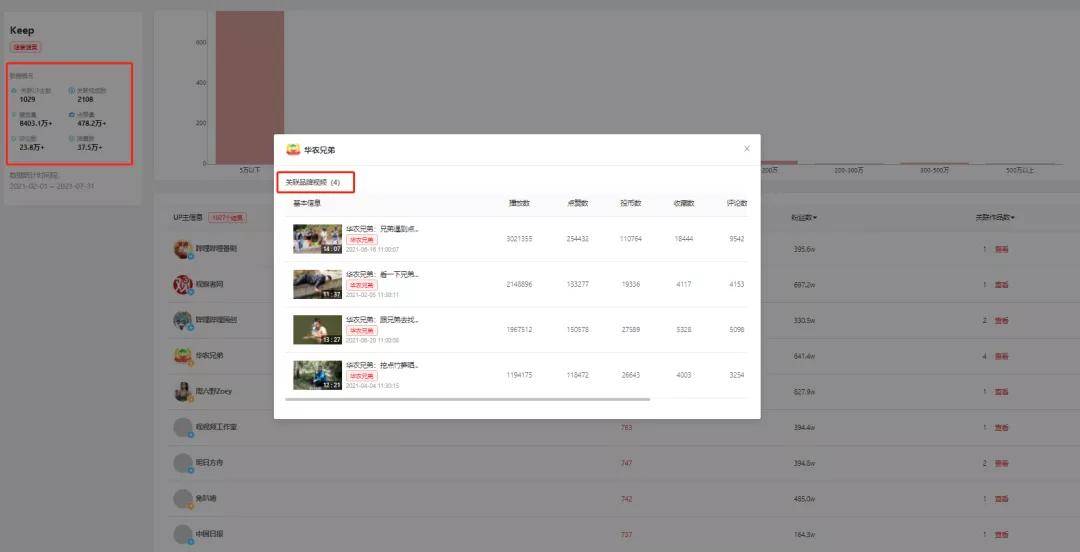Click the Keep brand title
Viewport: 1080px width, 552px height.
click(x=22, y=30)
